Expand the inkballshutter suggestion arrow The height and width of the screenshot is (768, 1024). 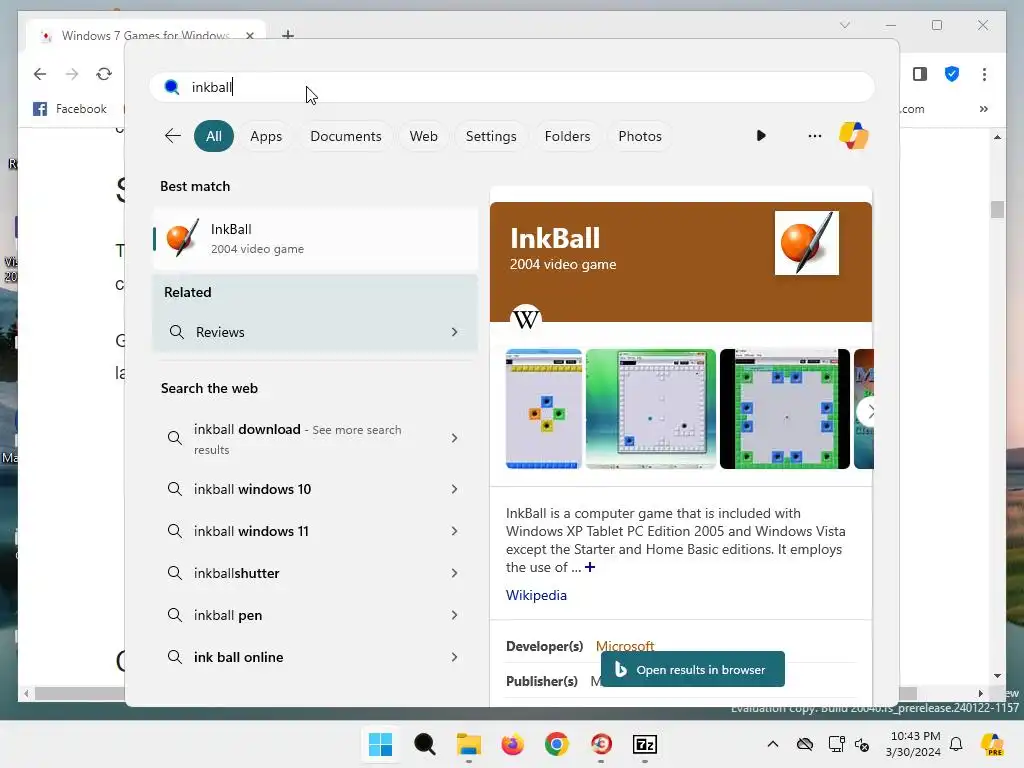pyautogui.click(x=455, y=573)
